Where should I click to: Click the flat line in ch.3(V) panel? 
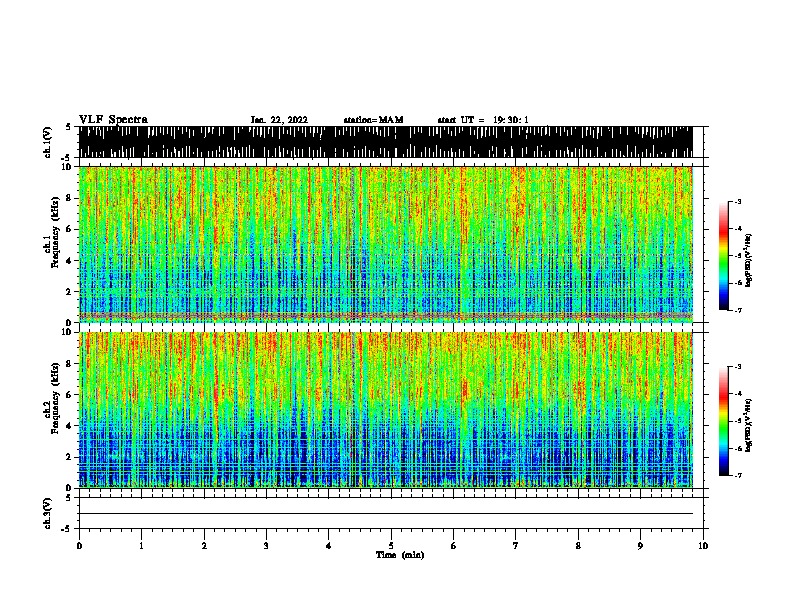tap(385, 514)
